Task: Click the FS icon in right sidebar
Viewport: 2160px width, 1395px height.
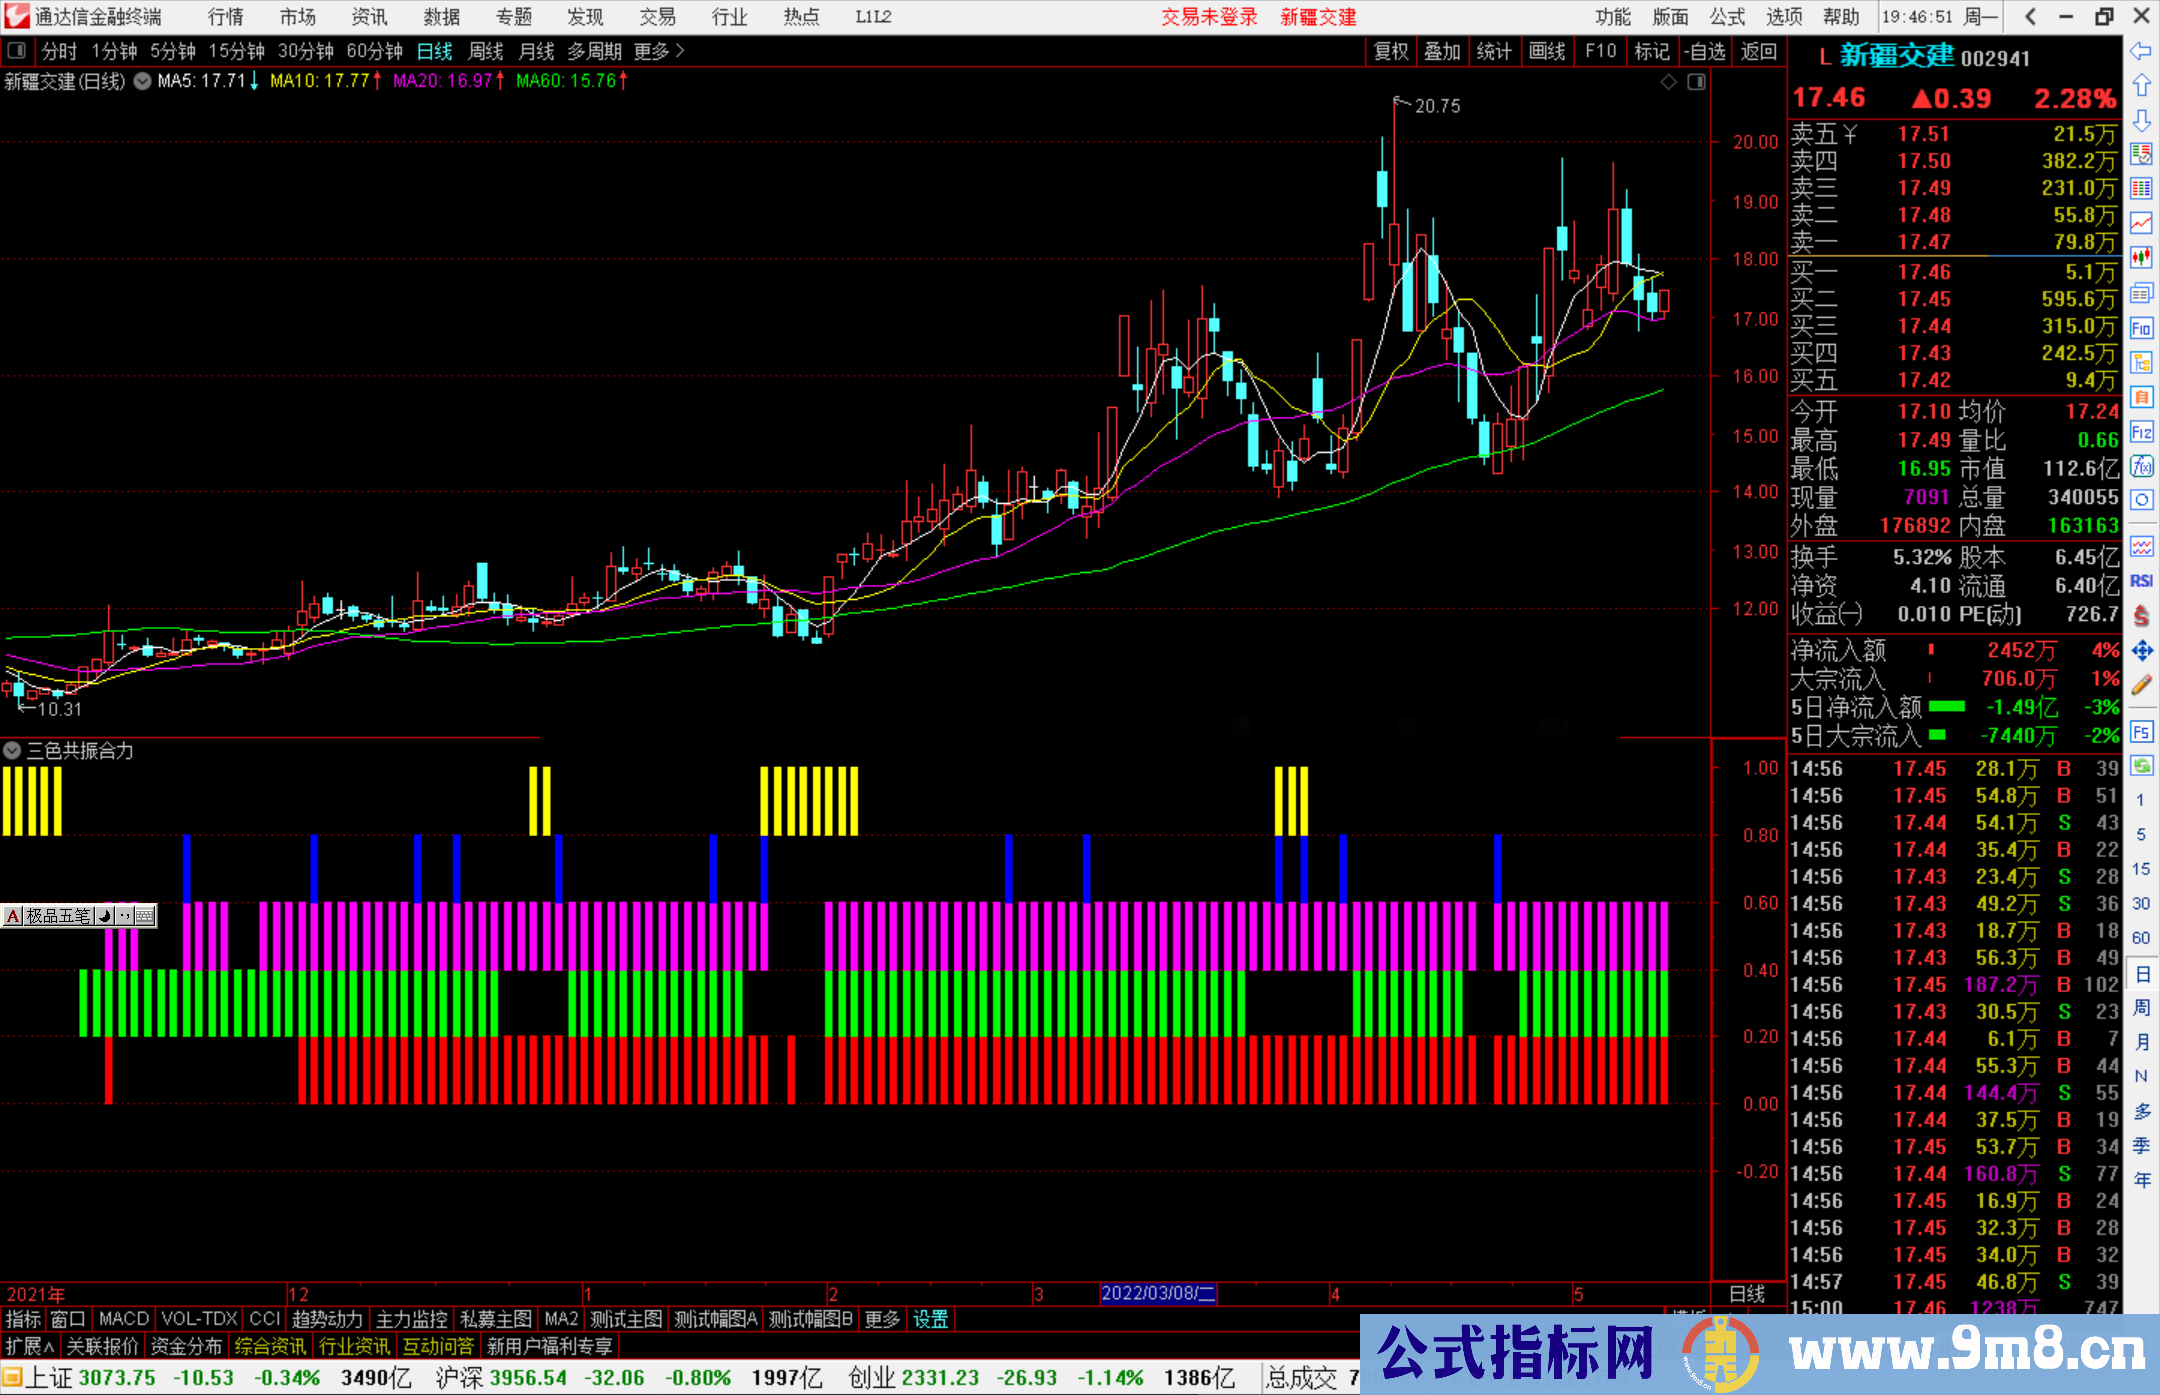Action: [x=2141, y=732]
